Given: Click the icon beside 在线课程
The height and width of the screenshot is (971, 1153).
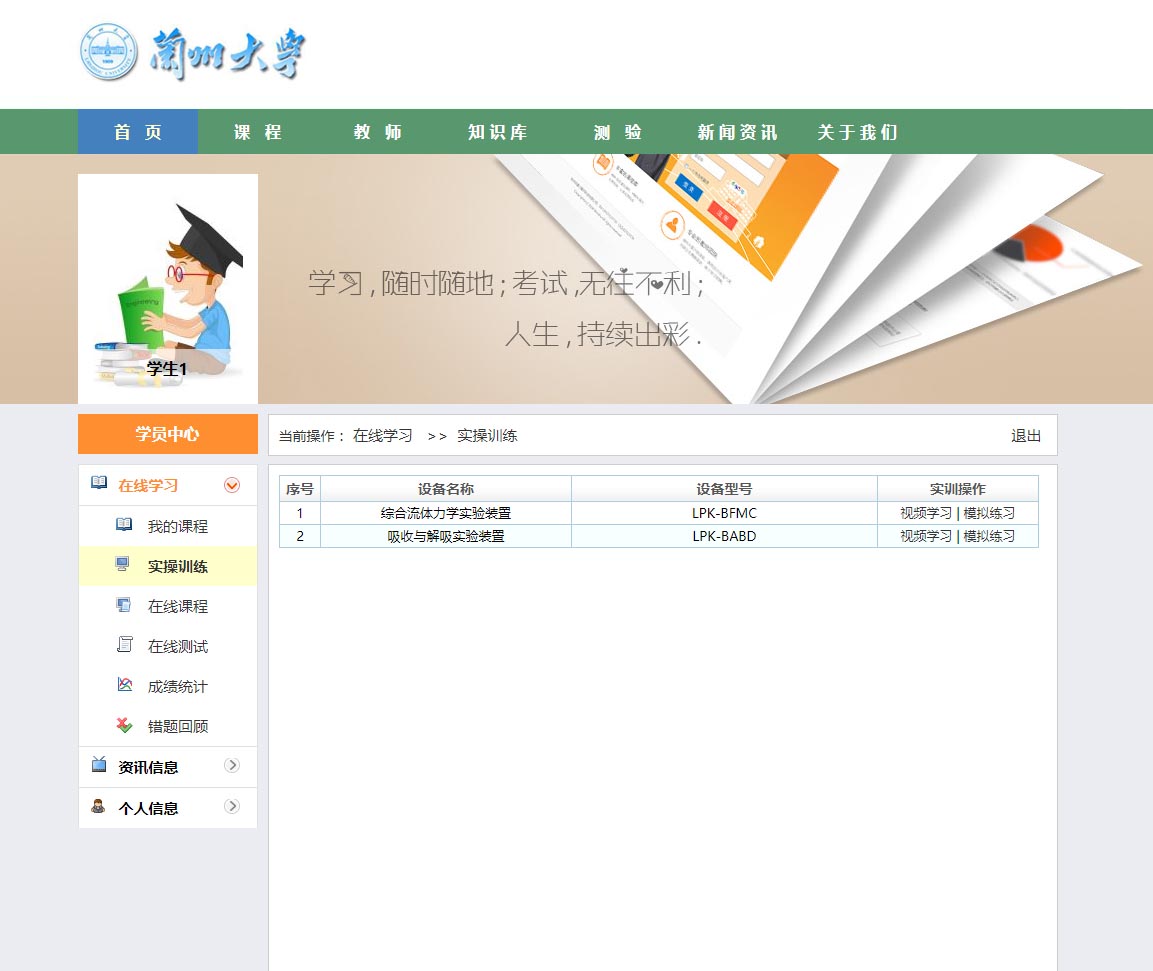Looking at the screenshot, I should 124,605.
